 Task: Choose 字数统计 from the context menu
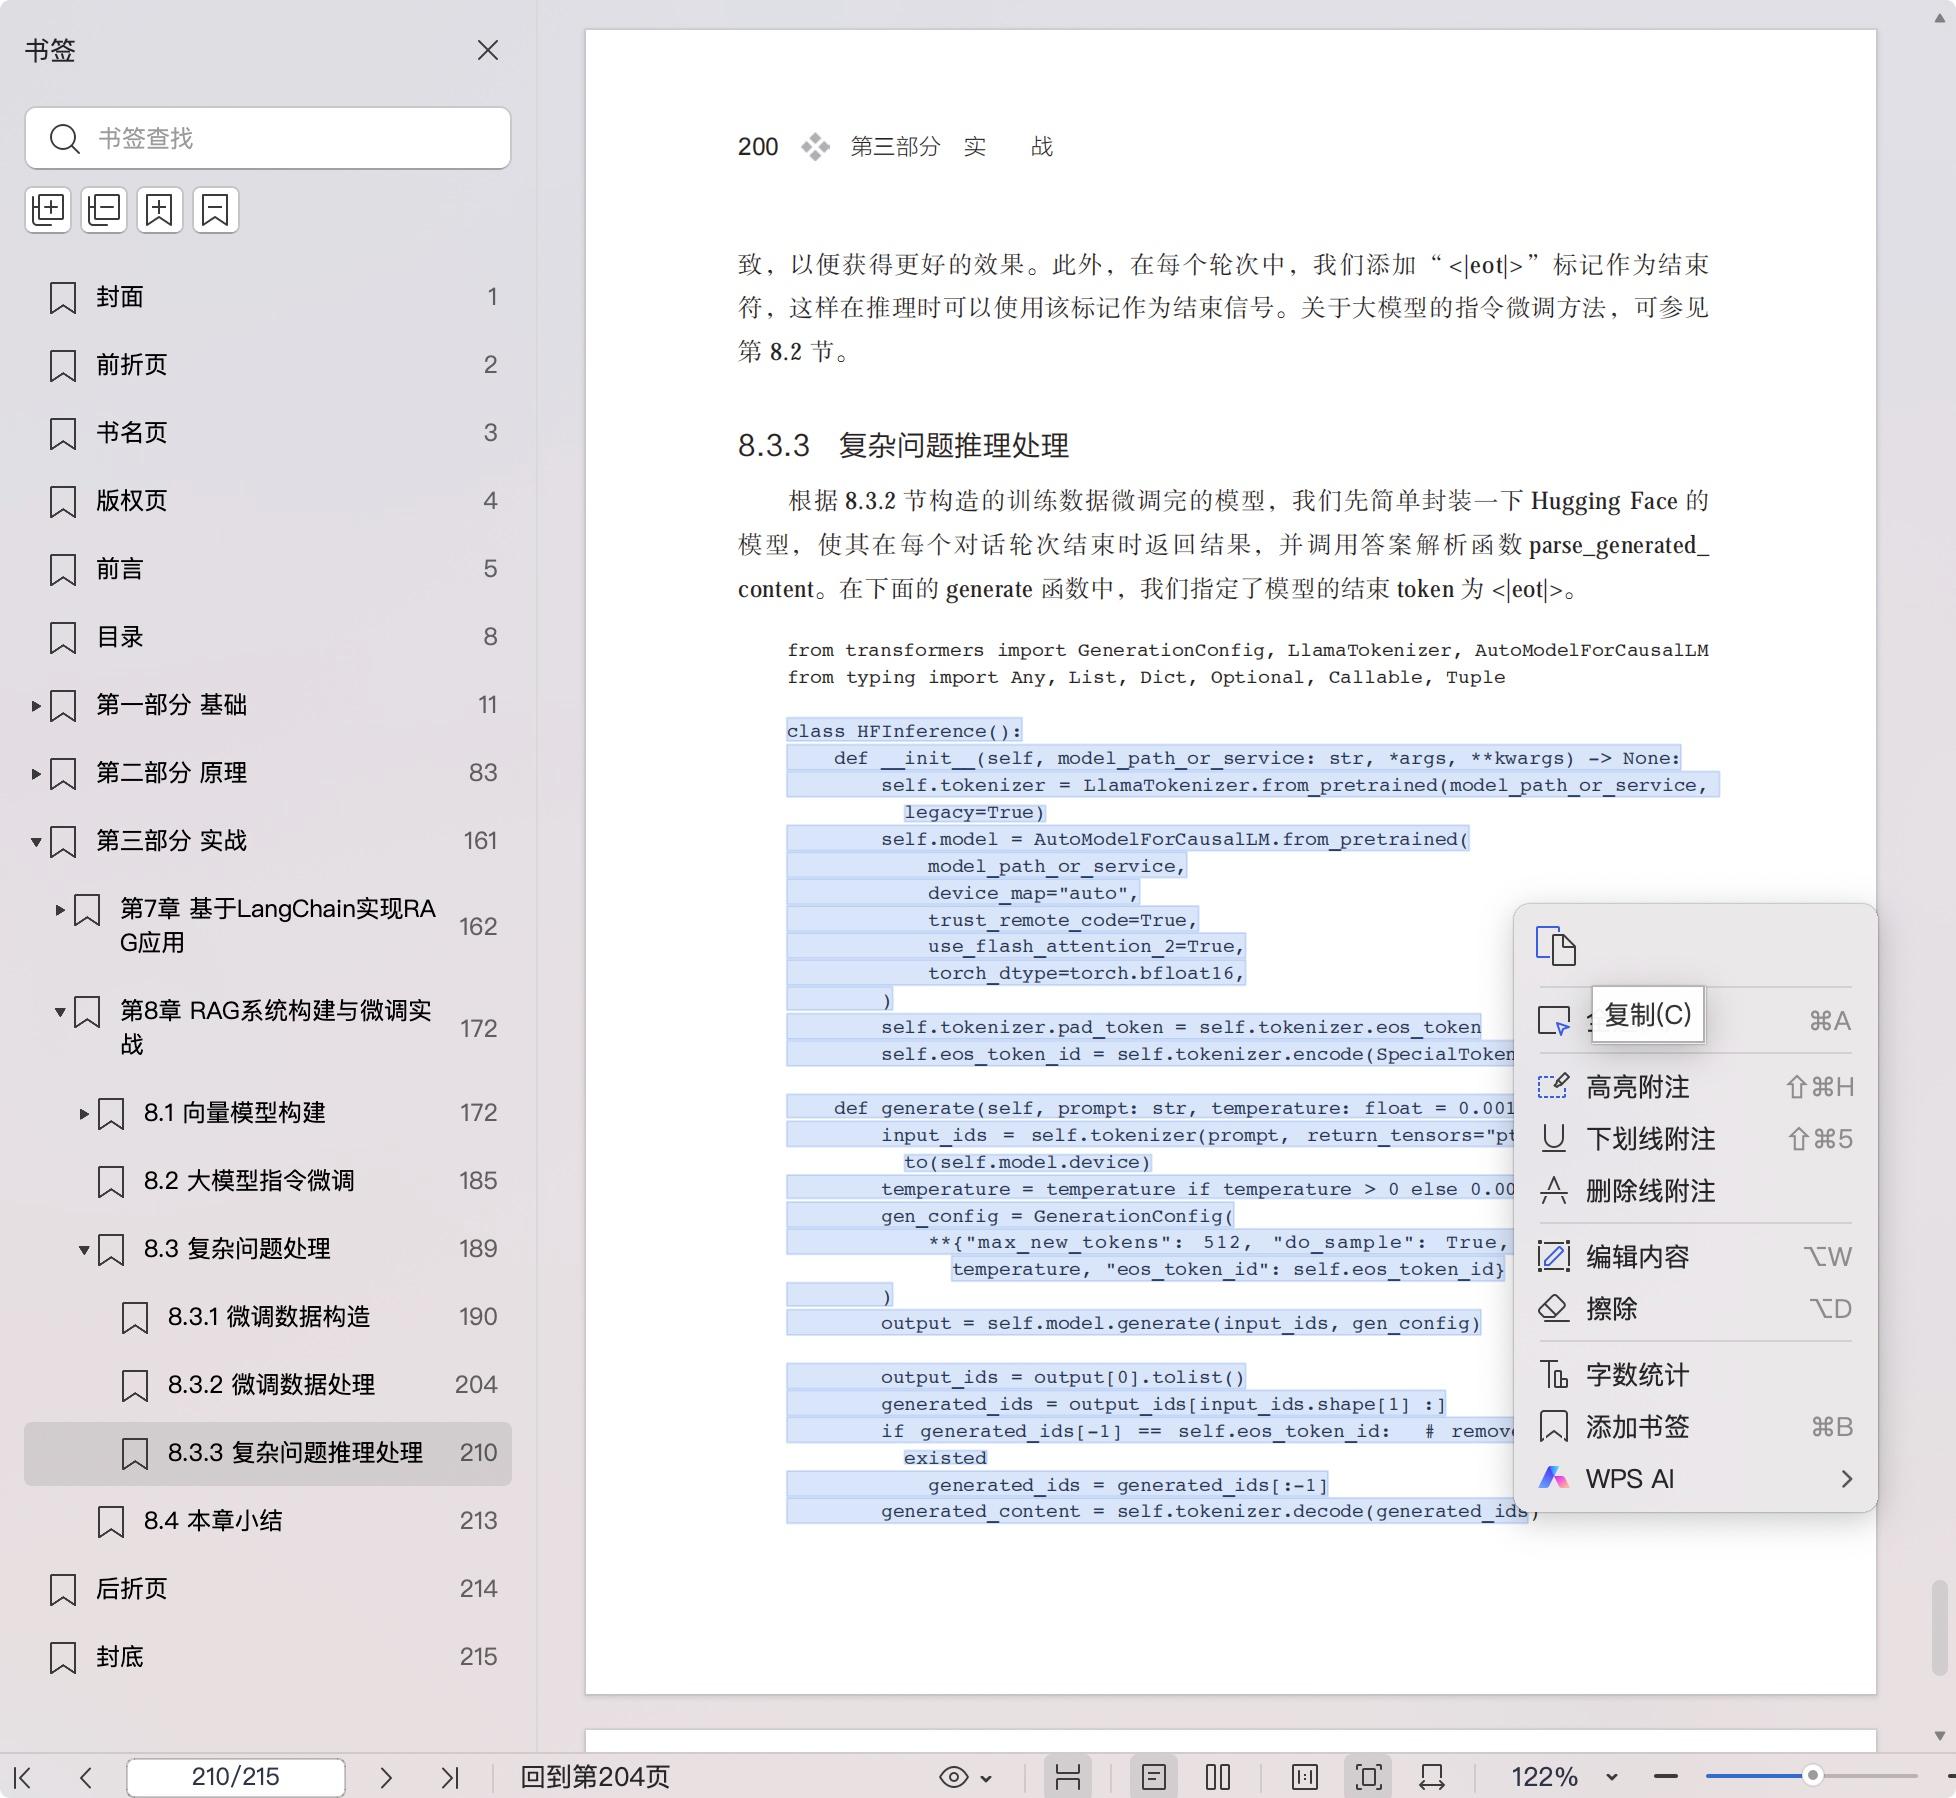(1695, 1375)
